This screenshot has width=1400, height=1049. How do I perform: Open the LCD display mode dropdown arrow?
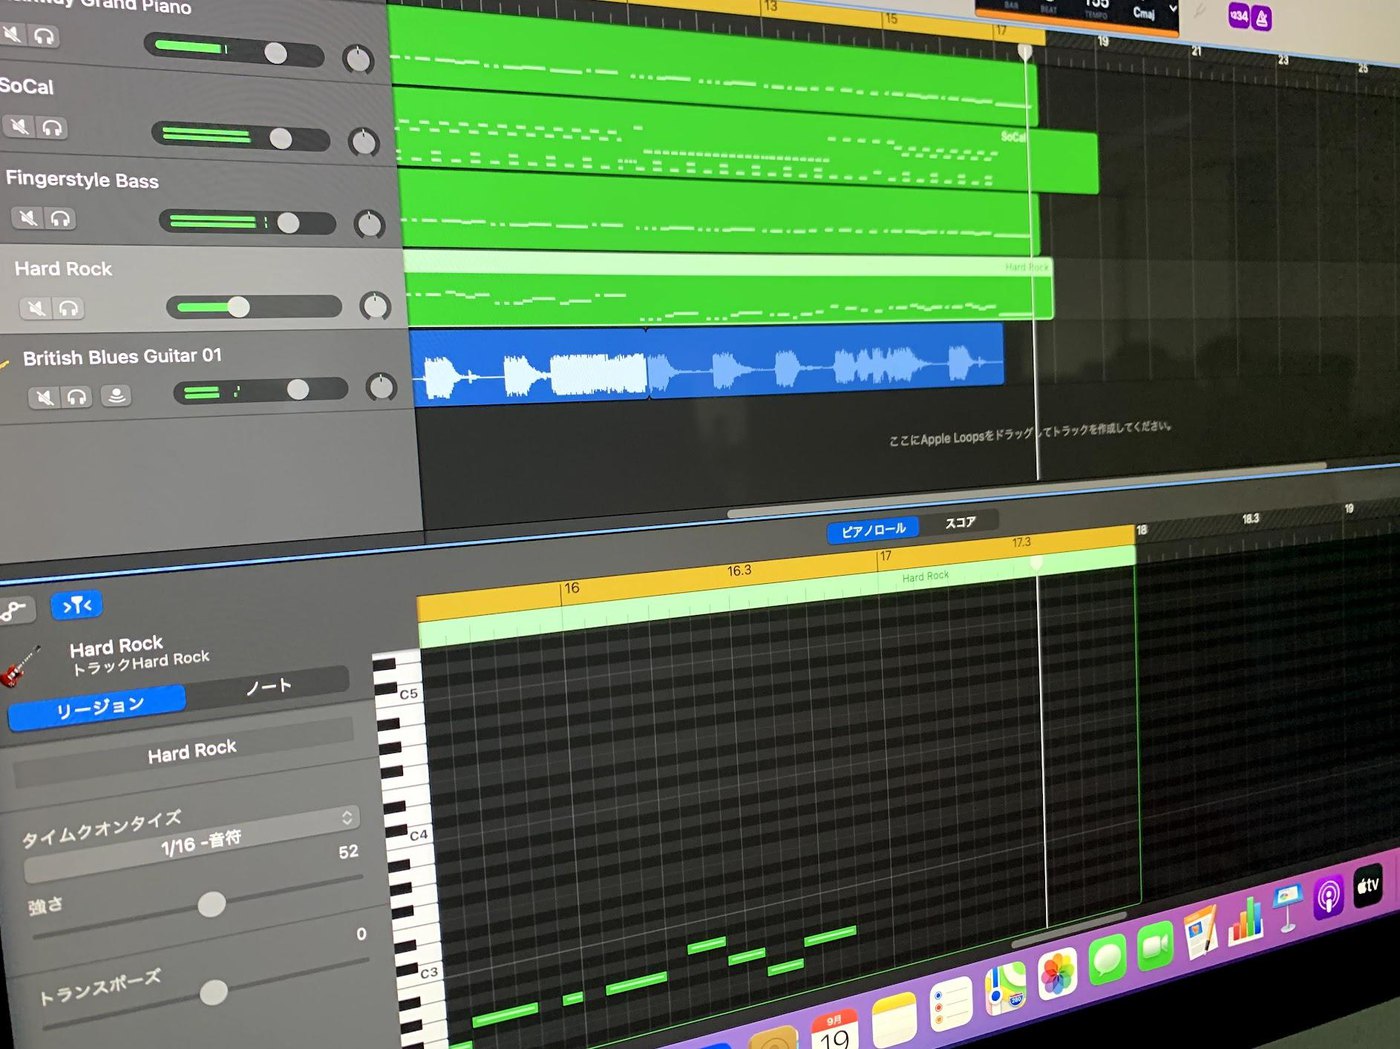[1173, 9]
